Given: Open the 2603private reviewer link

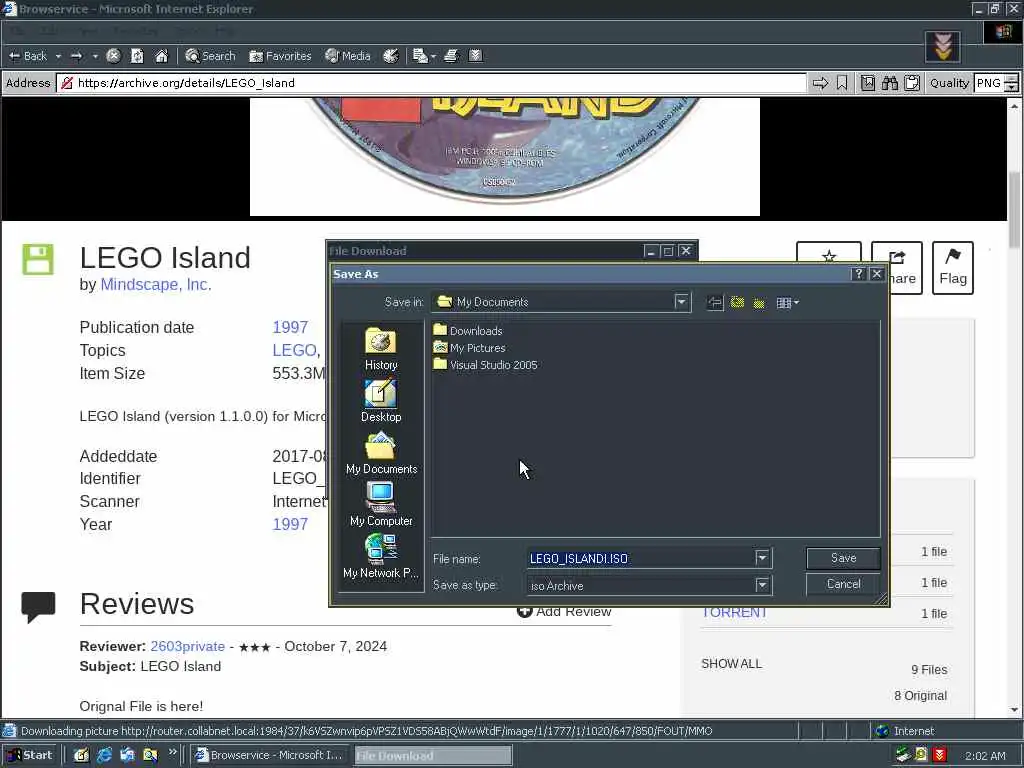Looking at the screenshot, I should pos(187,647).
